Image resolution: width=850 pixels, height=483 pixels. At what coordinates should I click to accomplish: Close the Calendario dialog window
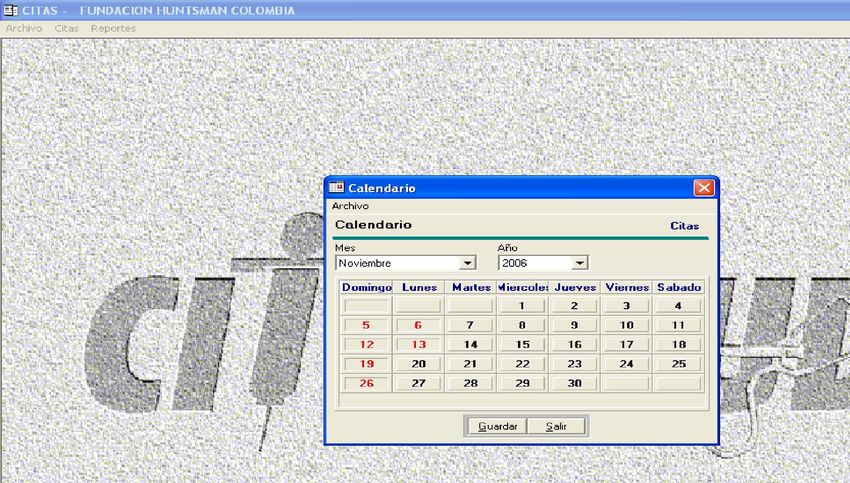pos(704,188)
